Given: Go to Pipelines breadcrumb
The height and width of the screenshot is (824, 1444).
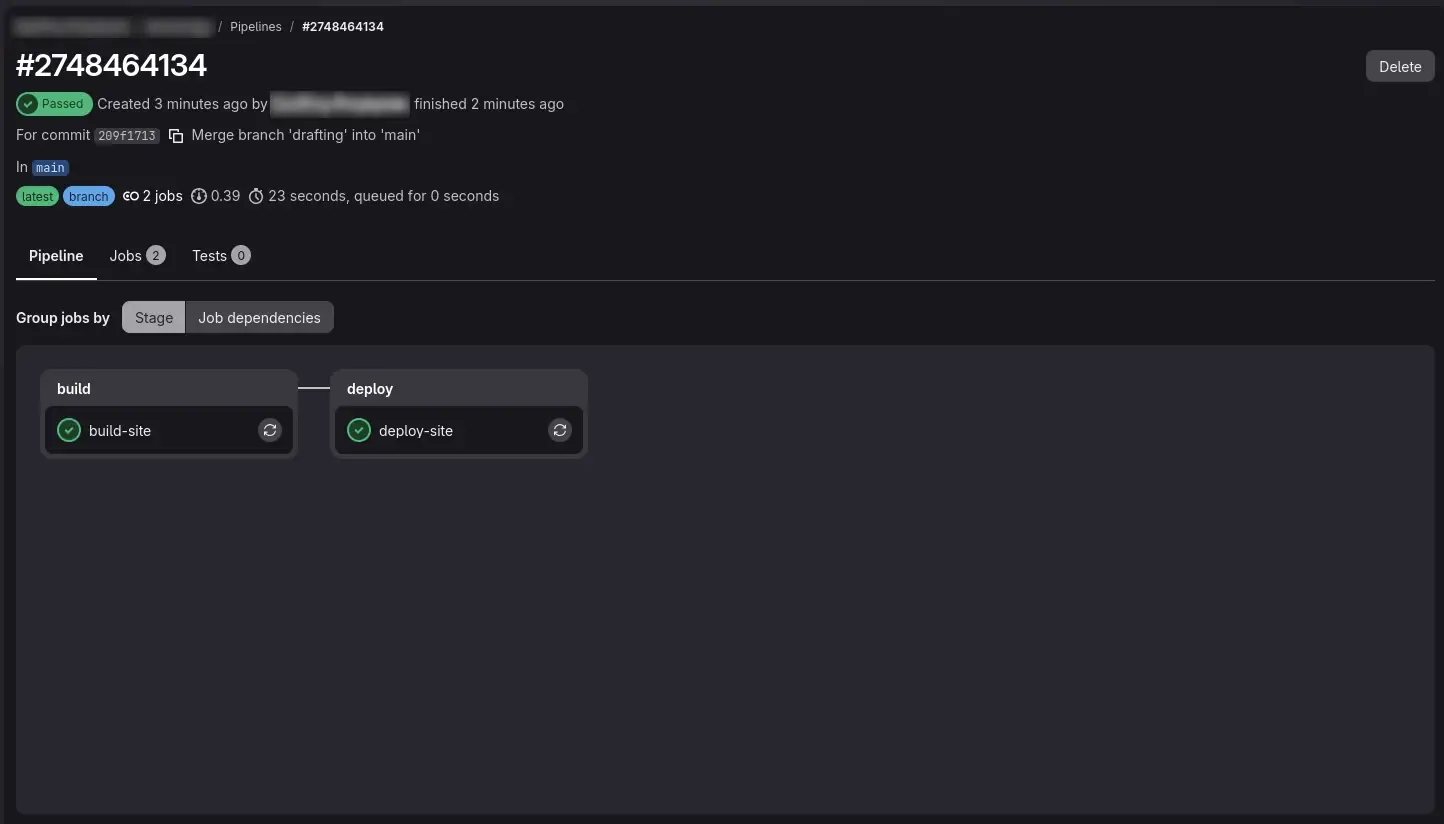Looking at the screenshot, I should coord(256,27).
